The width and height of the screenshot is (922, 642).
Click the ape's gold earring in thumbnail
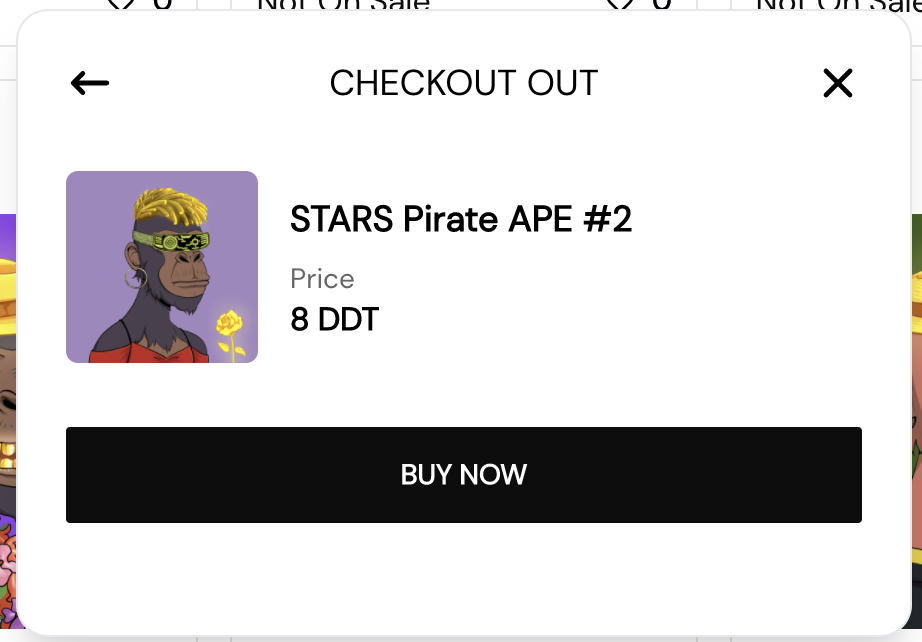click(x=137, y=277)
